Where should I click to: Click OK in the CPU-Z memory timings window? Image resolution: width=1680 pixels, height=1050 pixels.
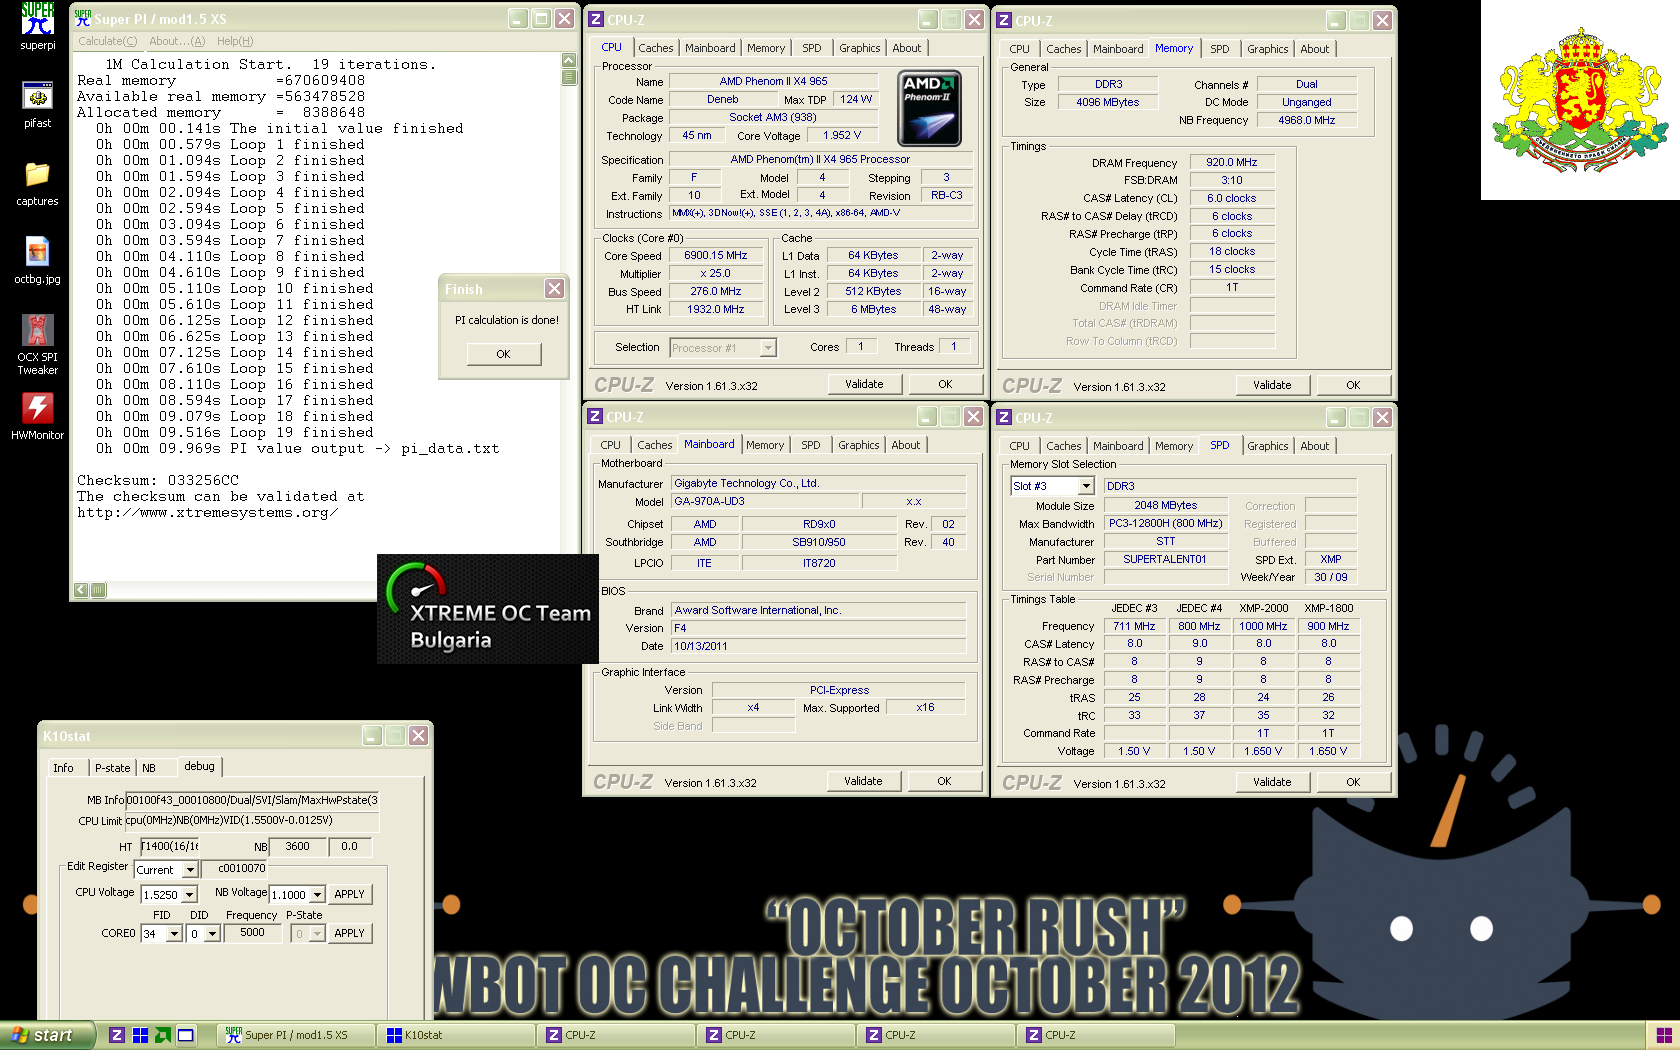pos(1353,385)
